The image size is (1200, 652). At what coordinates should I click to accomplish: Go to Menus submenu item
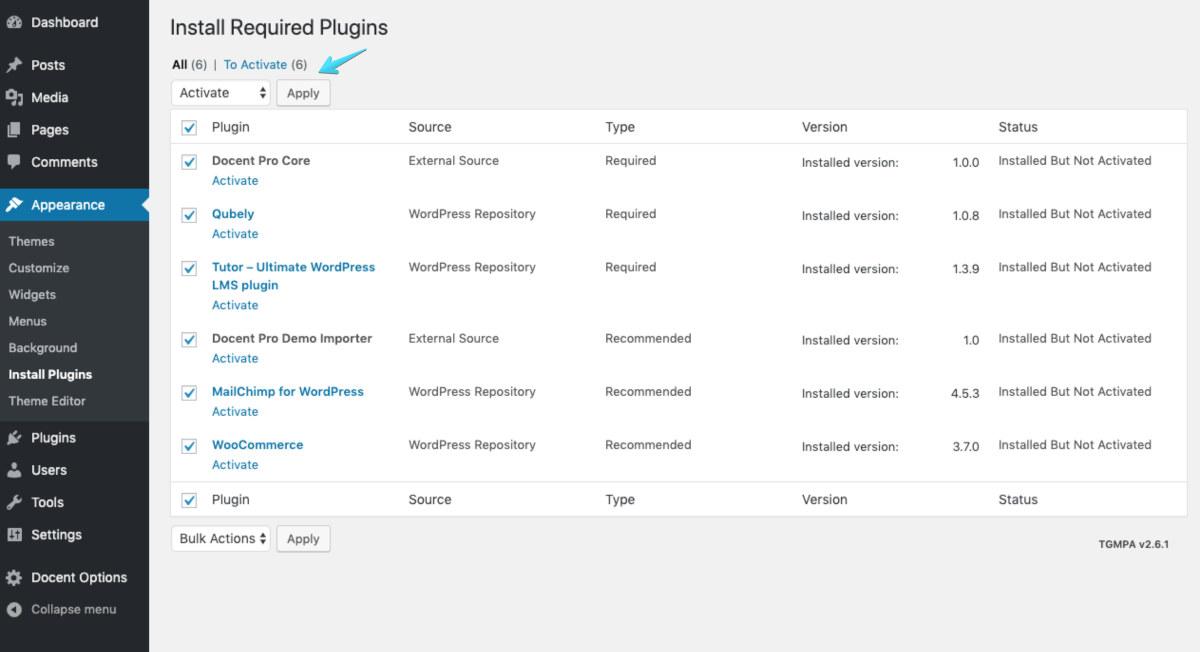click(x=28, y=321)
